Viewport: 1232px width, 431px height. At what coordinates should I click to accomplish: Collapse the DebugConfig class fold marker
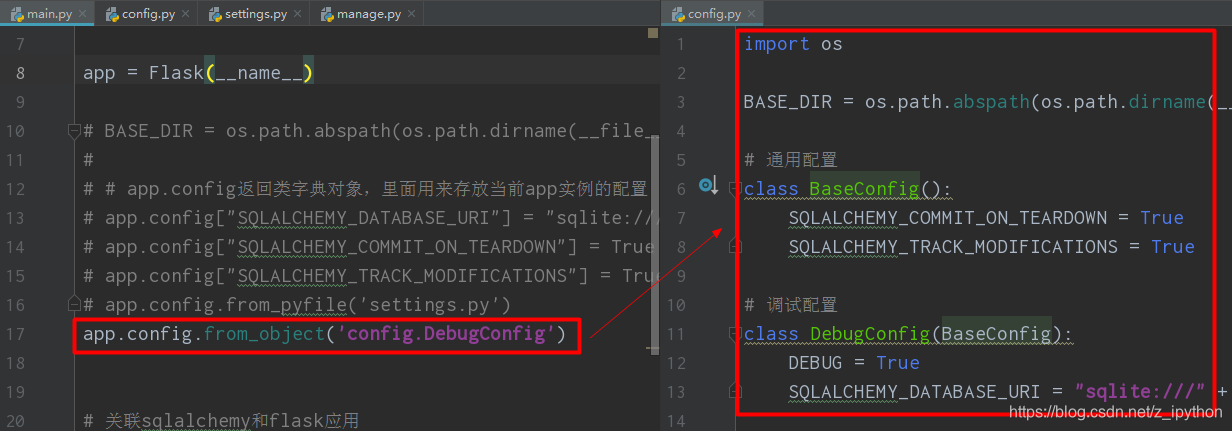click(735, 332)
